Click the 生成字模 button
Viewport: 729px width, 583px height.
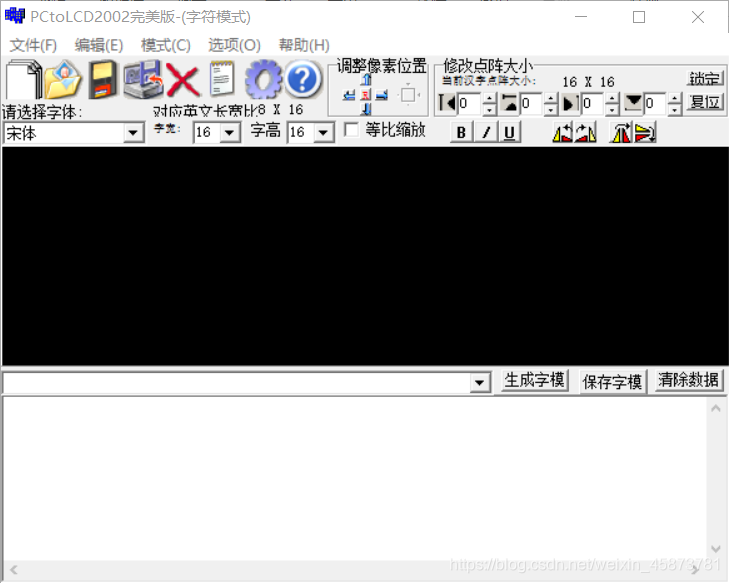point(534,381)
